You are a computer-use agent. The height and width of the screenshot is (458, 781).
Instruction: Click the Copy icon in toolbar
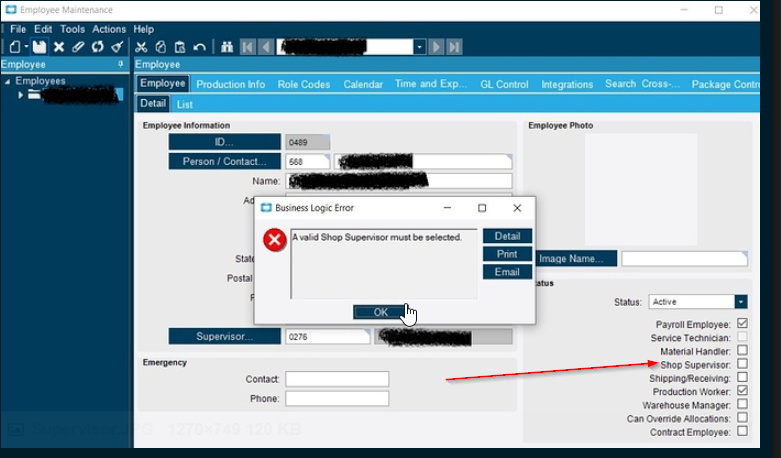point(160,47)
